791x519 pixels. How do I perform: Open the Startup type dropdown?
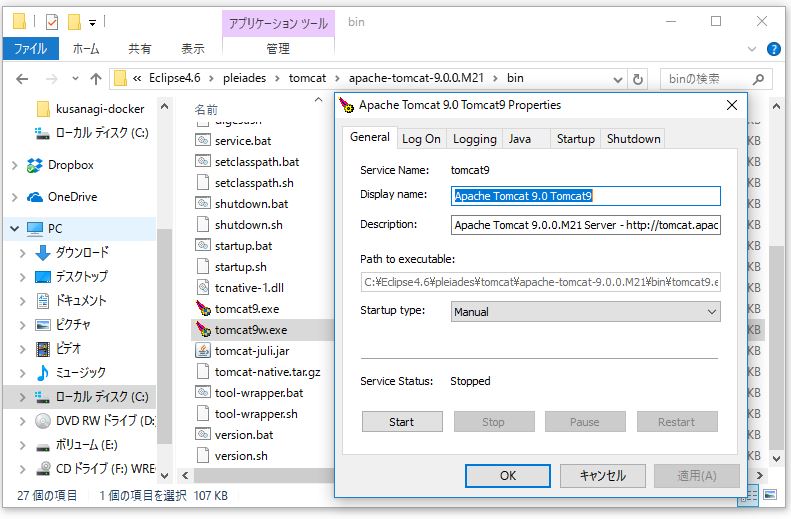point(711,312)
